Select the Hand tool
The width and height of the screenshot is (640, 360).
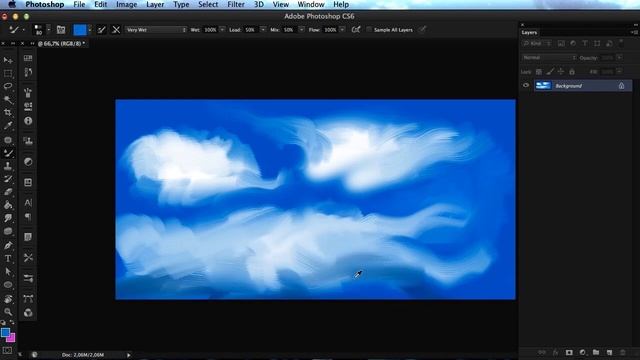[8, 299]
